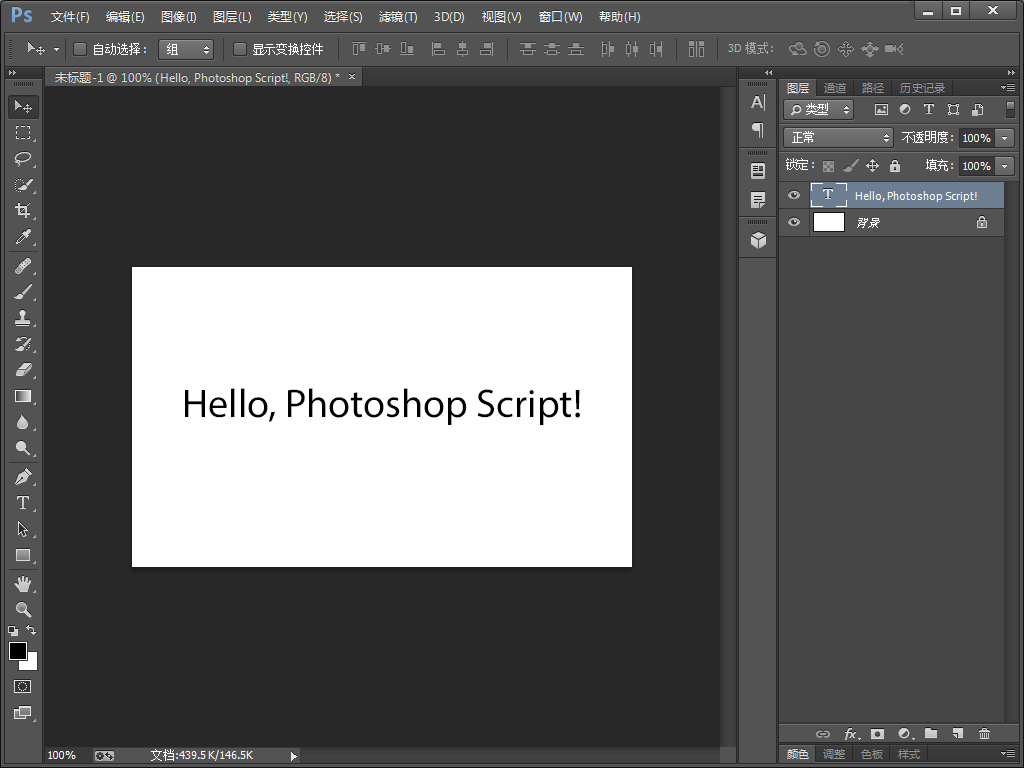The image size is (1024, 768).
Task: Toggle lock all padlock
Action: click(x=895, y=166)
